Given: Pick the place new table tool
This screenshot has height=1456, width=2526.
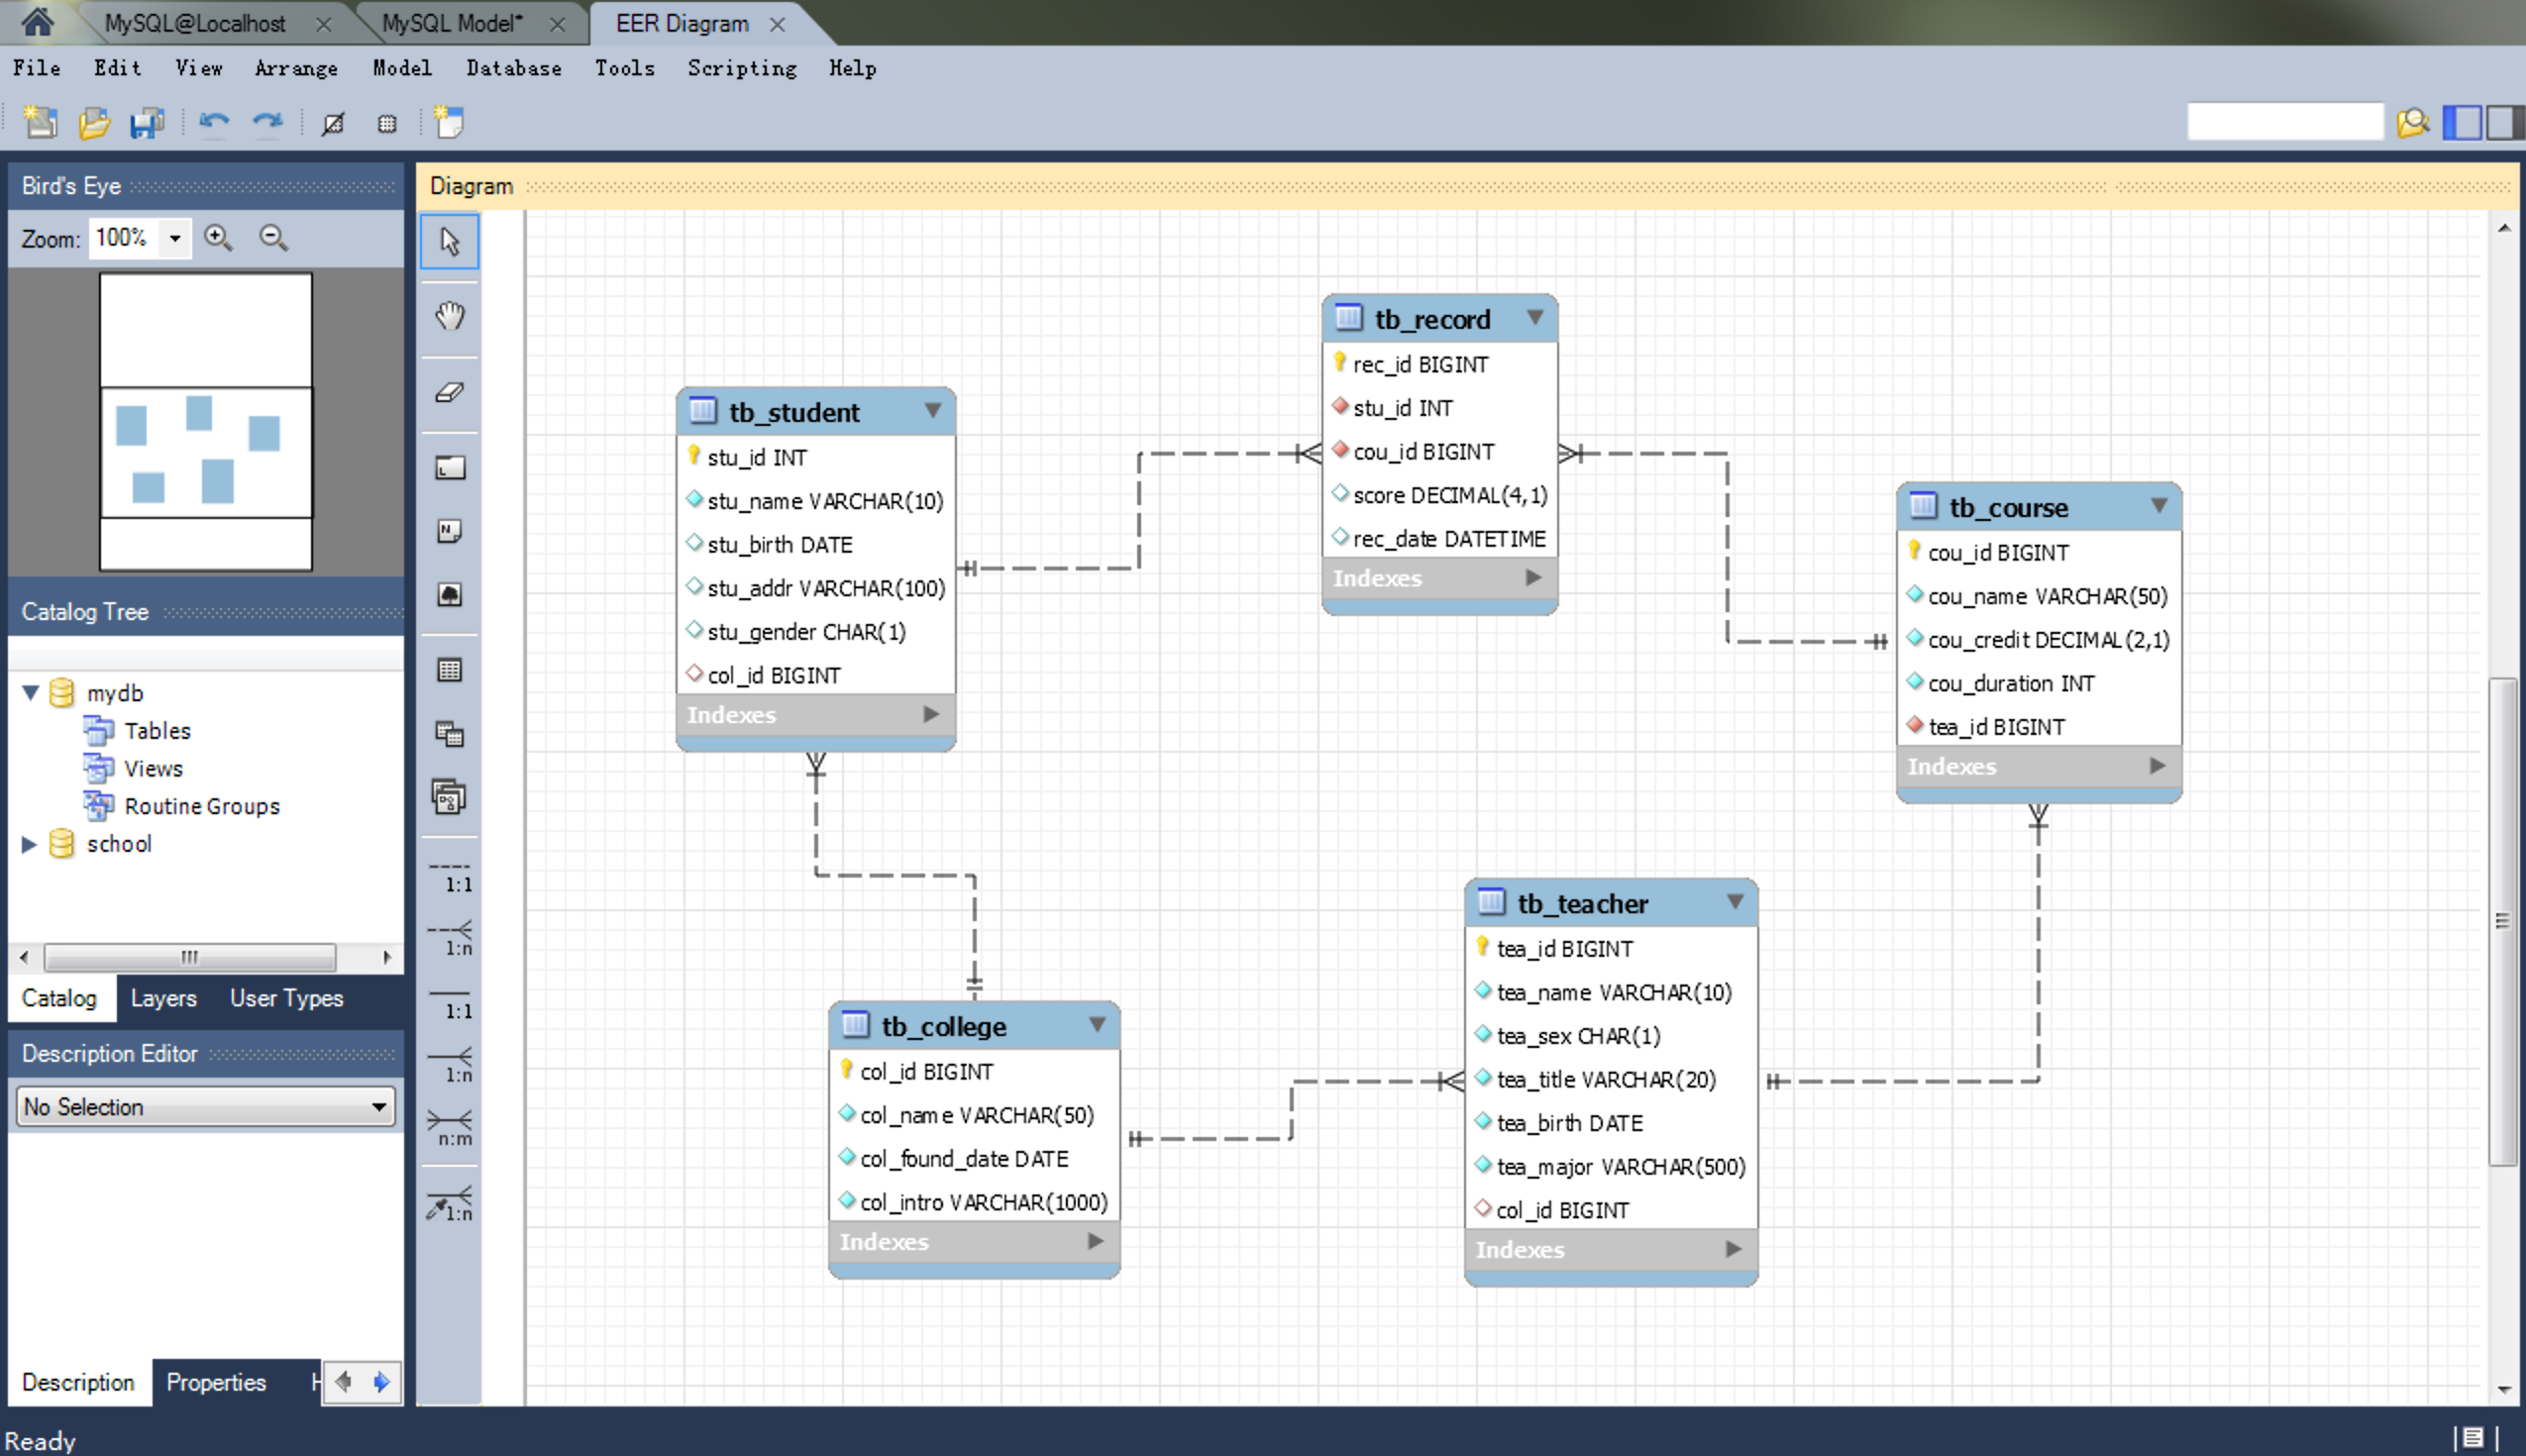Looking at the screenshot, I should 450,670.
